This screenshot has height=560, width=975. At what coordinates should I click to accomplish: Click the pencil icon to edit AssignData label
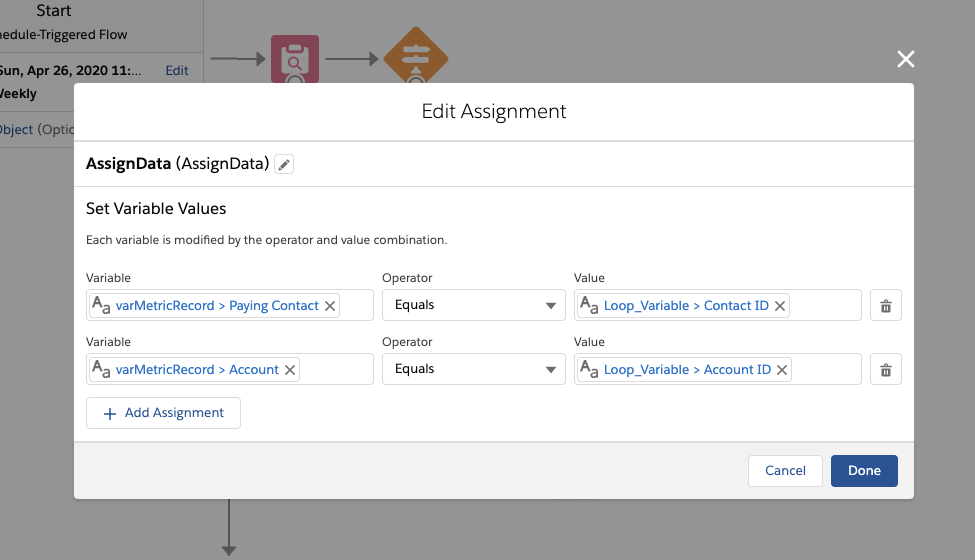285,165
